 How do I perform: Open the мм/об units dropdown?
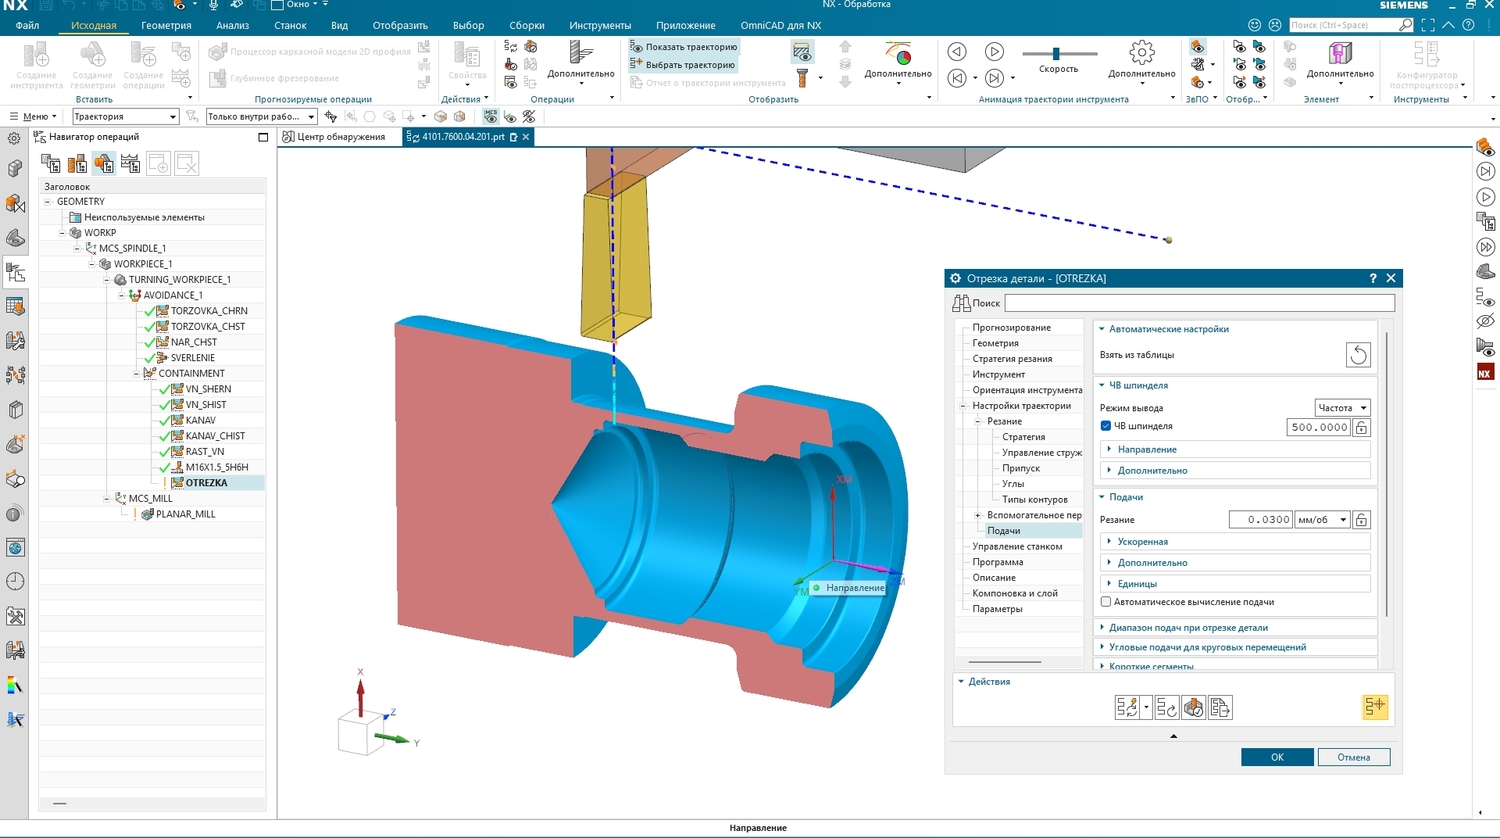1321,520
